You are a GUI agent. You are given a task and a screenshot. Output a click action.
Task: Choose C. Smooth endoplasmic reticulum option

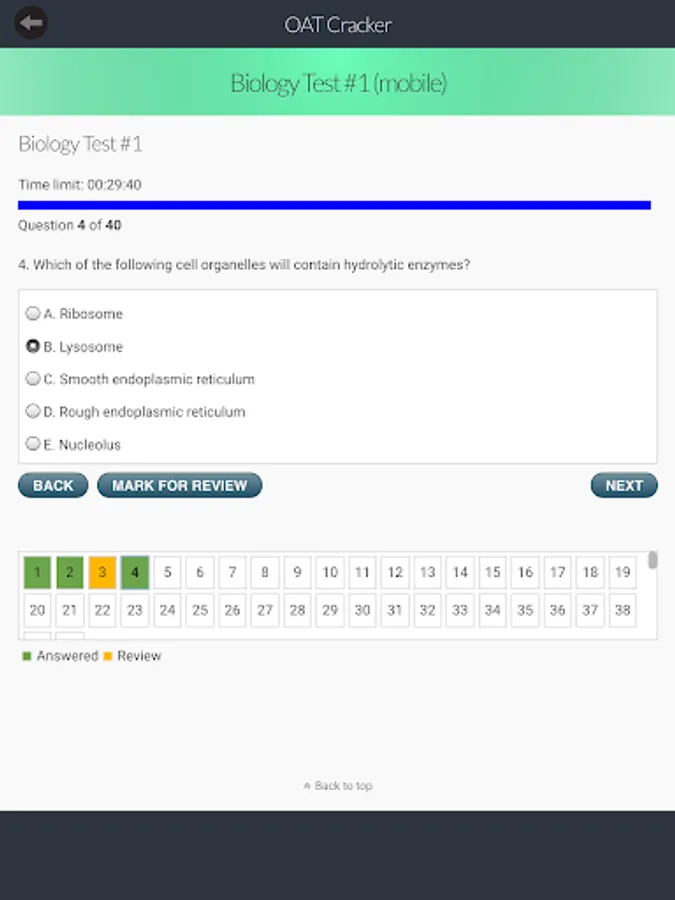[33, 379]
